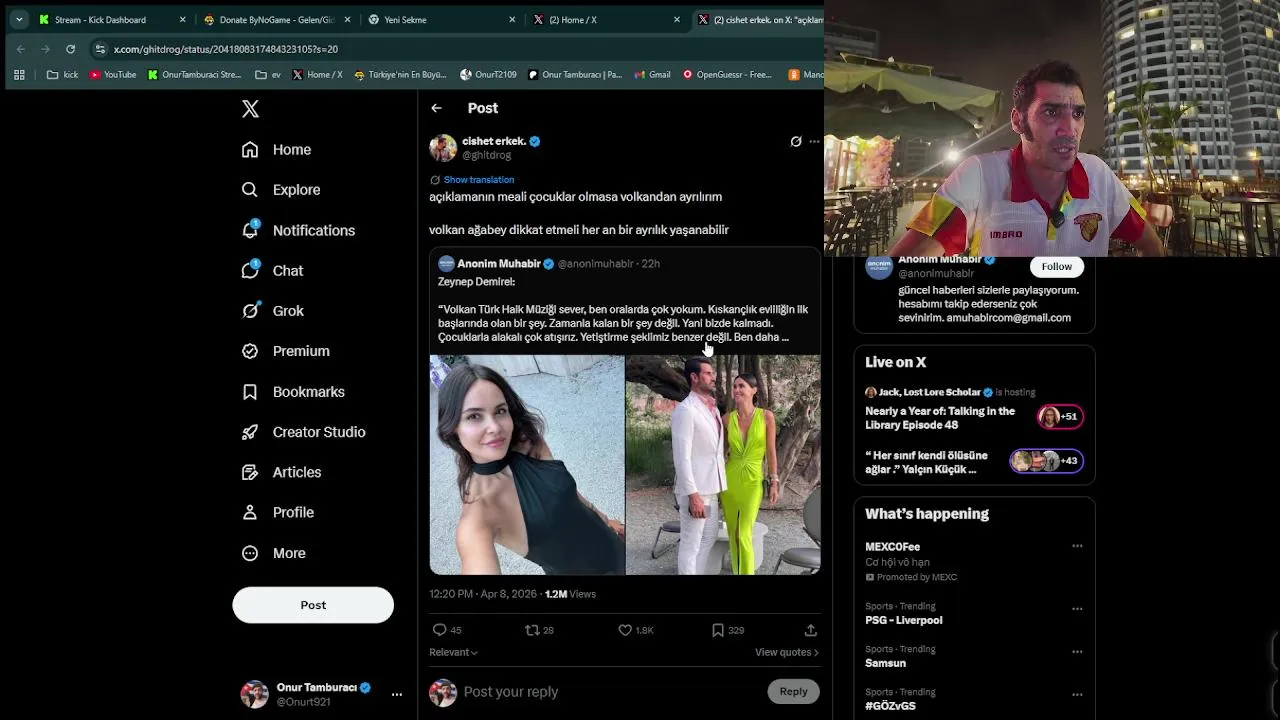Open Creator Studio from sidebar
The image size is (1280, 720).
304,432
